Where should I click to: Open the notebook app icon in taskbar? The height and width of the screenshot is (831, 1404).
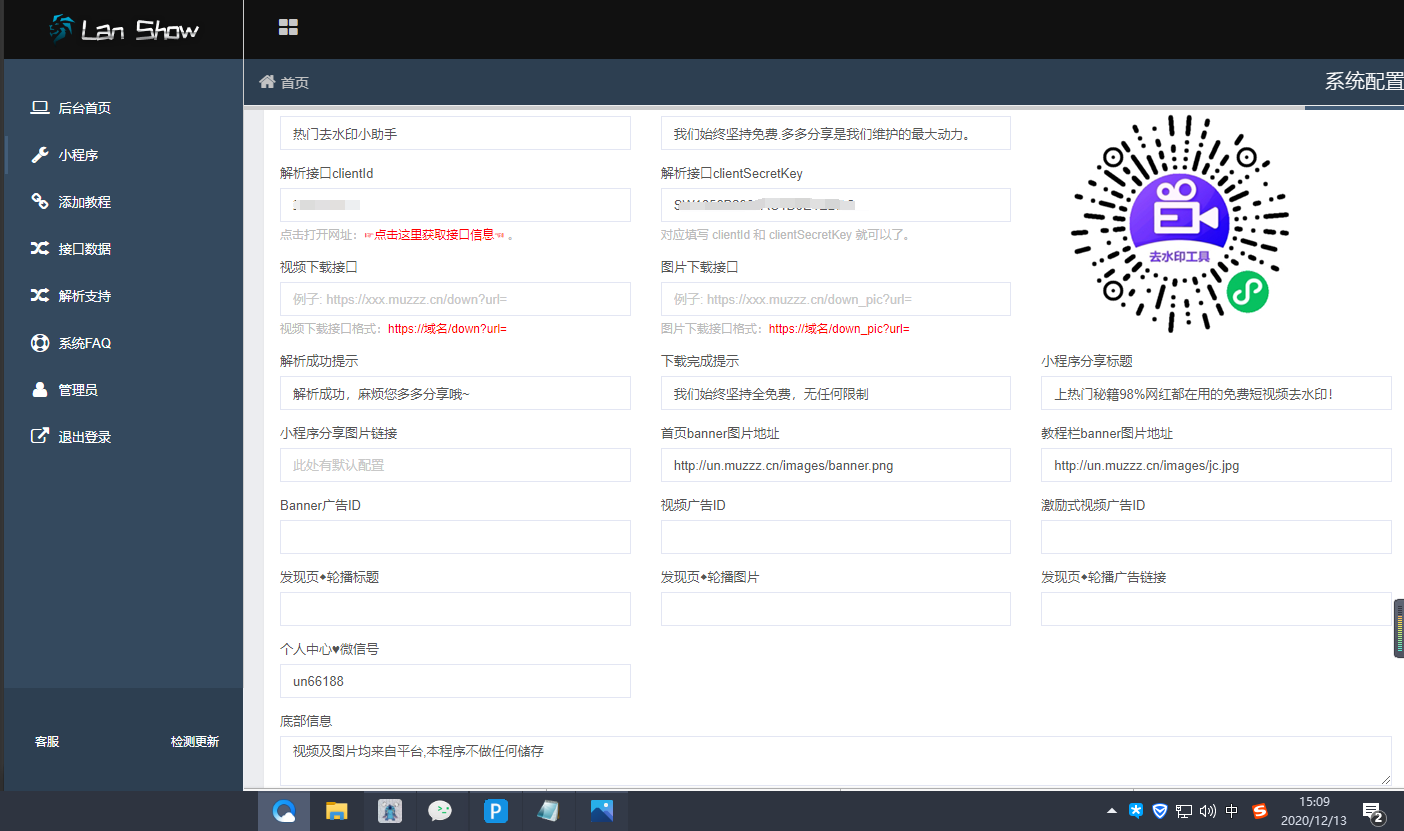(x=548, y=811)
